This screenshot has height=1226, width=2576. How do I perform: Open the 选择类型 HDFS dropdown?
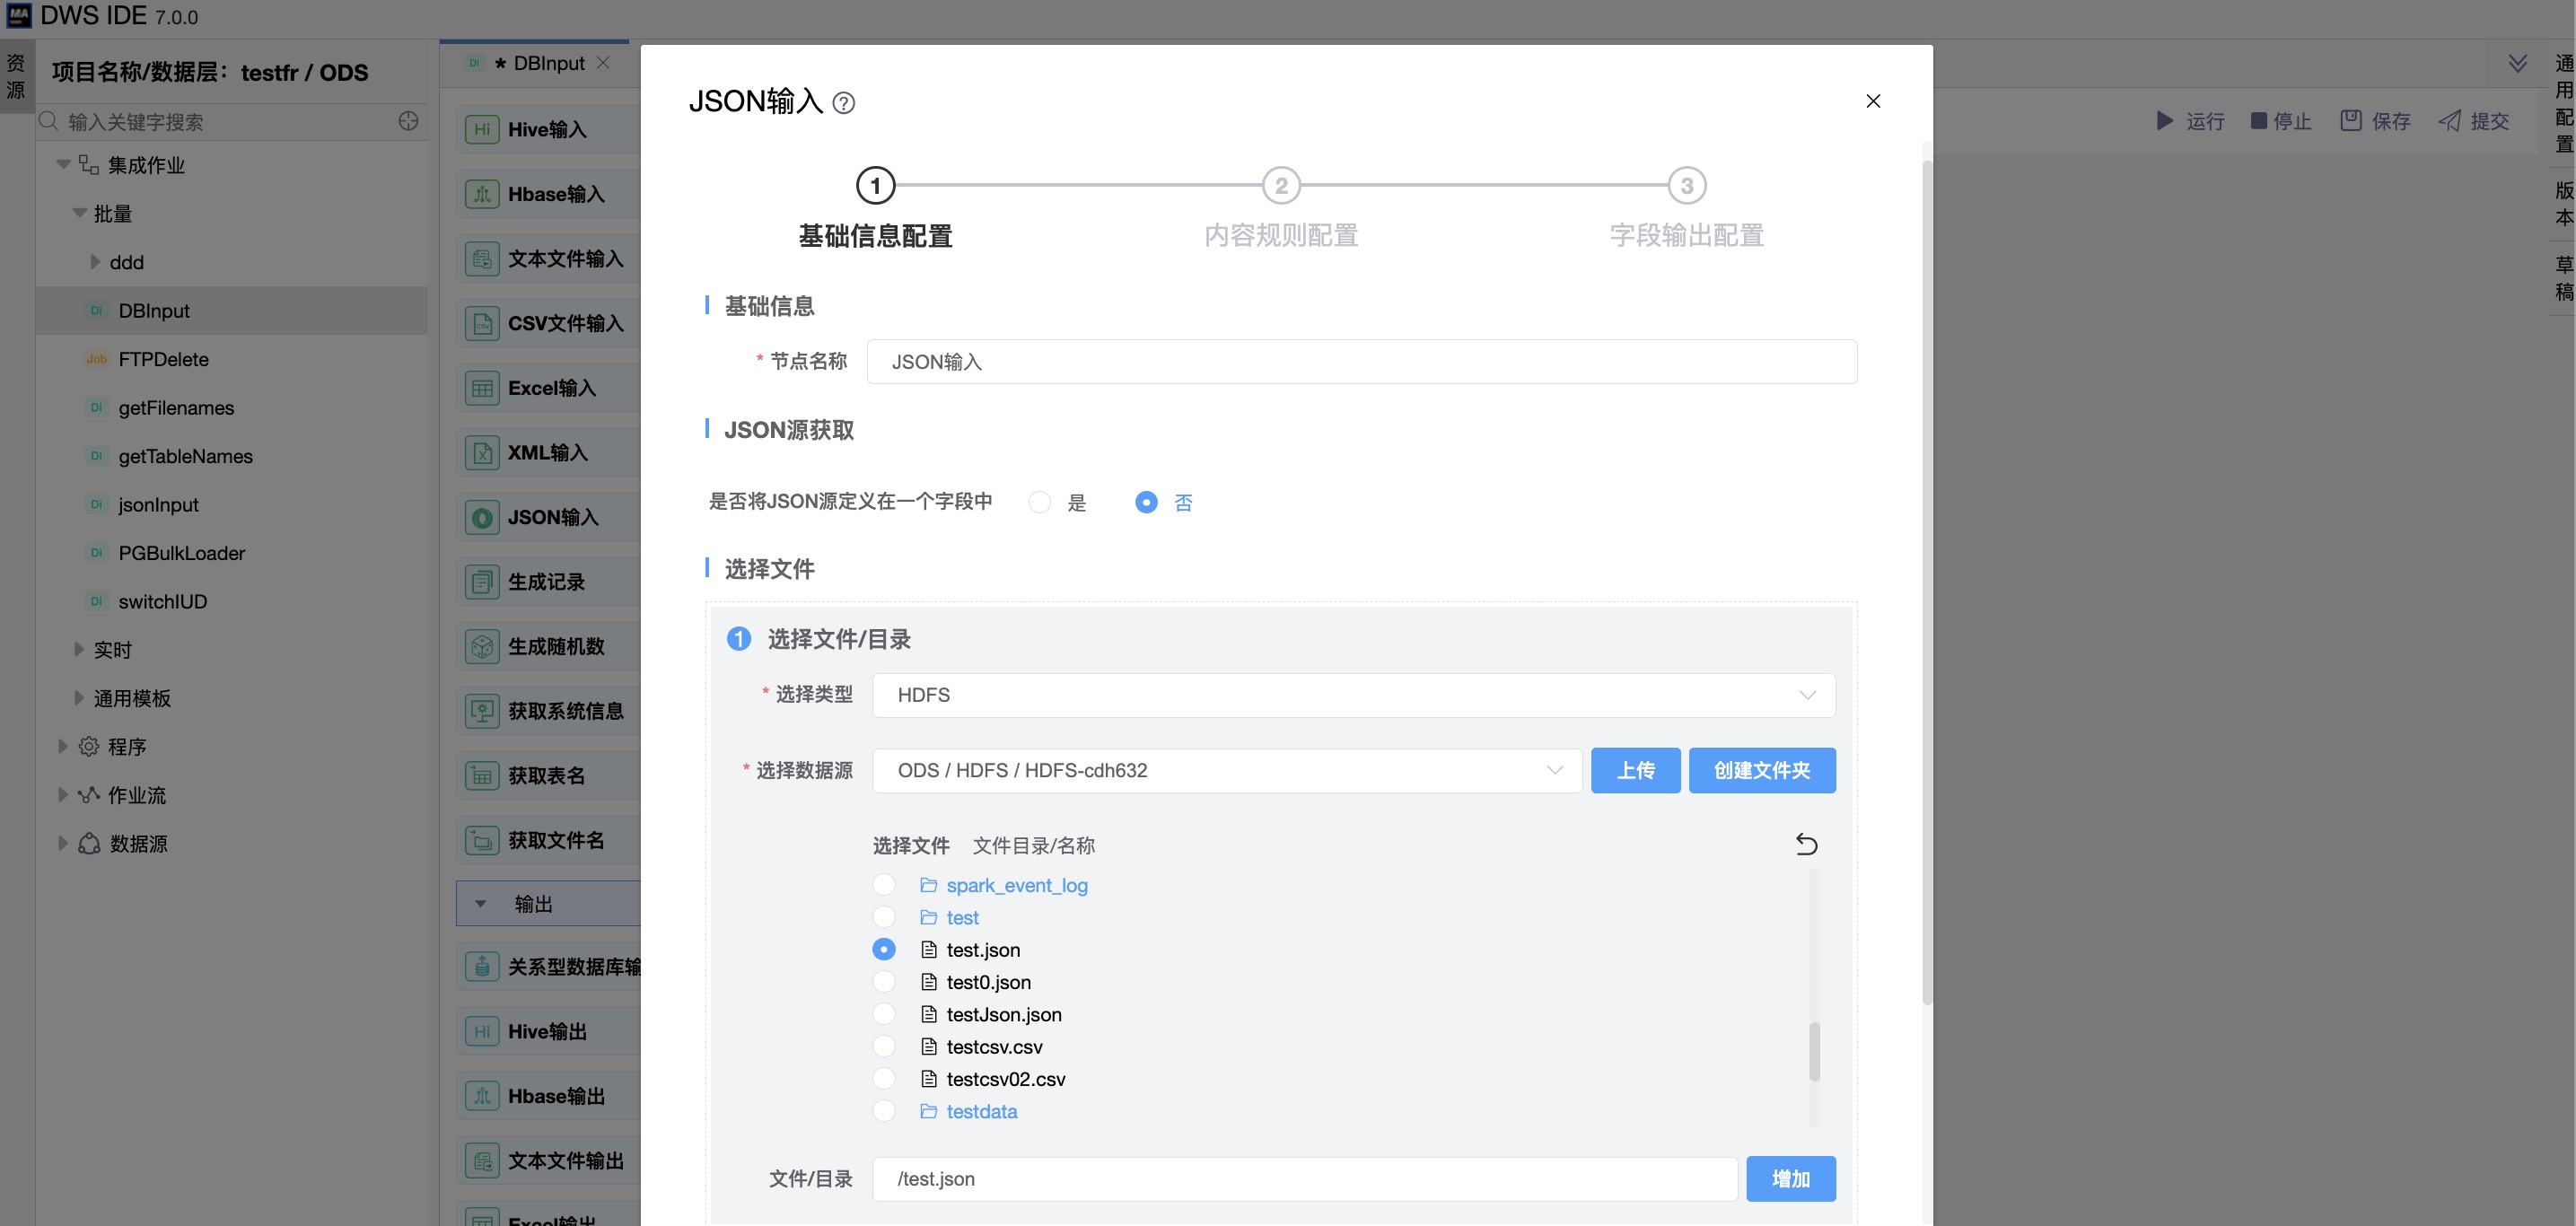[x=1353, y=695]
